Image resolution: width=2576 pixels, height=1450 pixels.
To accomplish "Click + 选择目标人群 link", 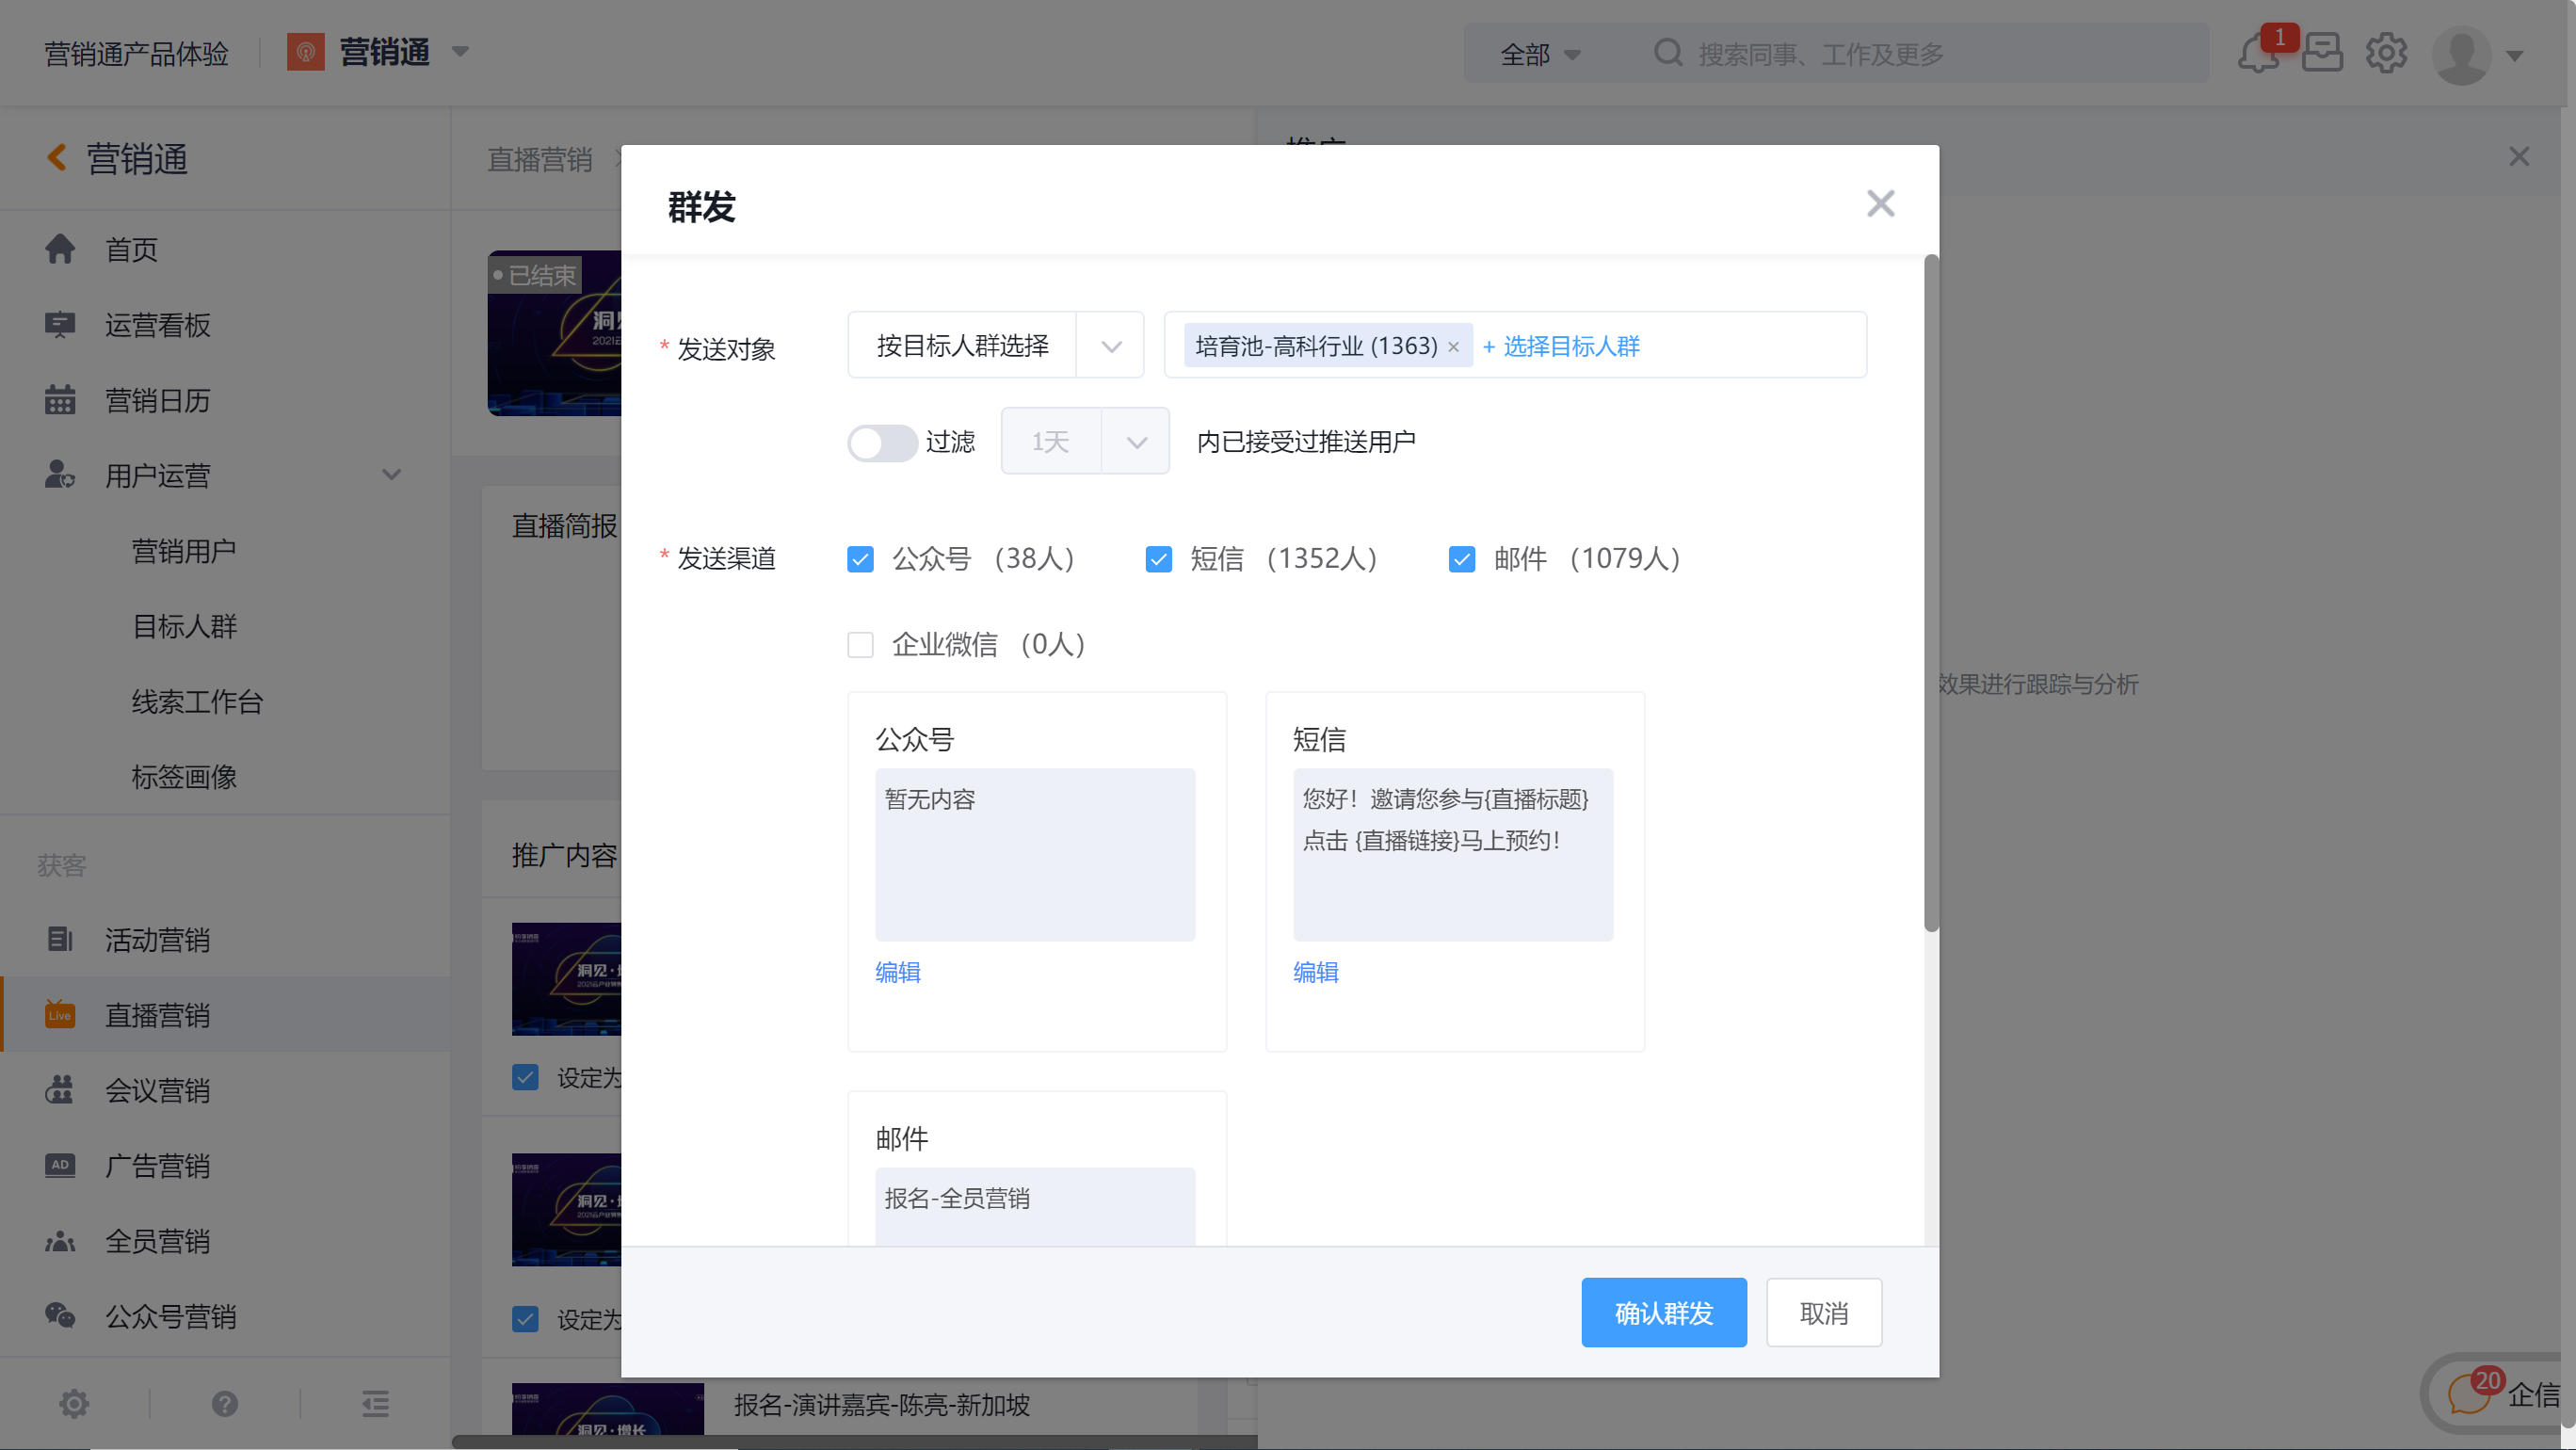I will pyautogui.click(x=1561, y=346).
